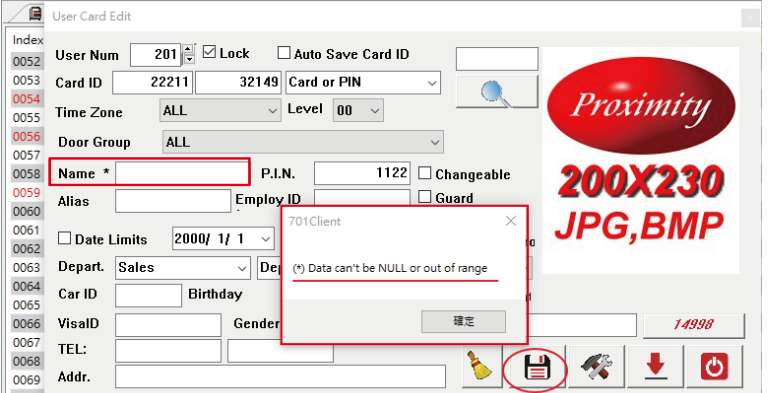Click the magnifying glass search button
The image size is (768, 393).
(497, 92)
